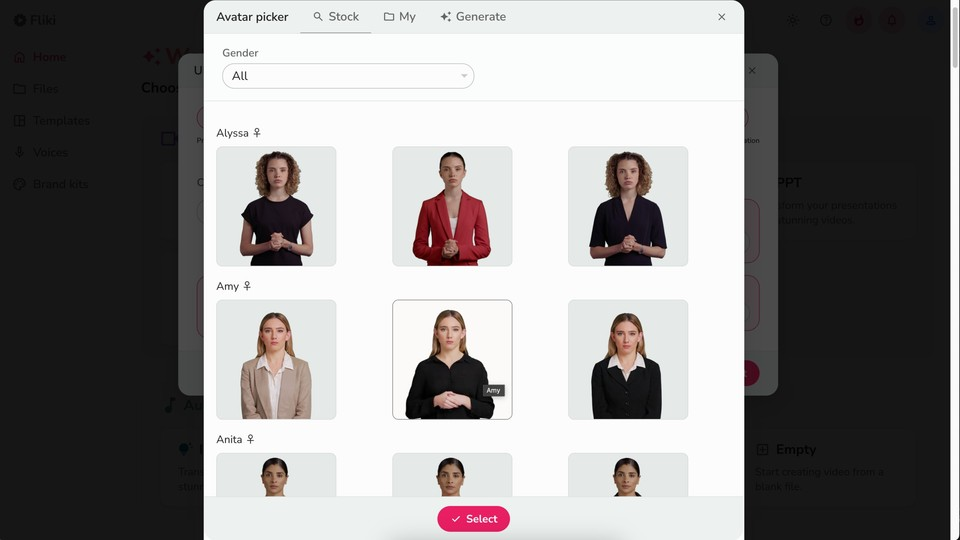Choose Amy avatar in beige blazer

pos(276,359)
